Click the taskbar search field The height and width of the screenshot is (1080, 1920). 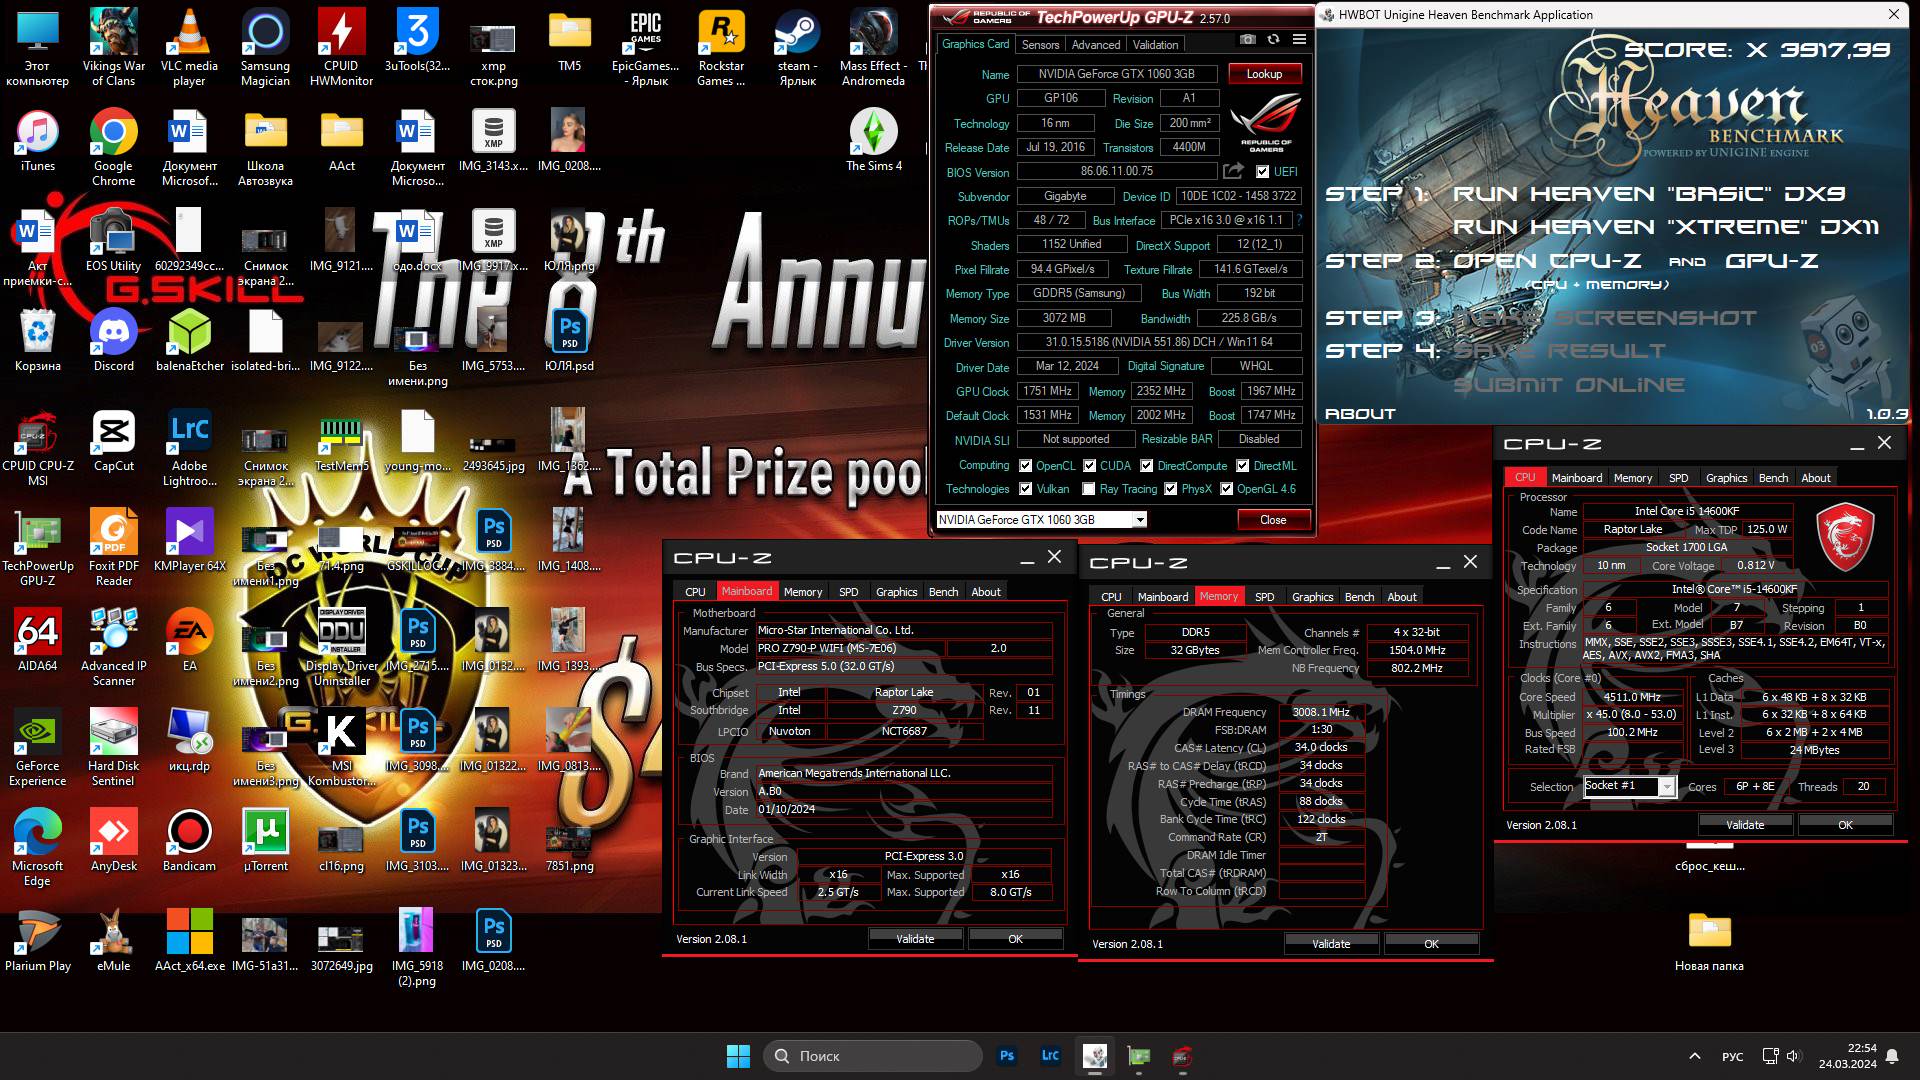(873, 1056)
